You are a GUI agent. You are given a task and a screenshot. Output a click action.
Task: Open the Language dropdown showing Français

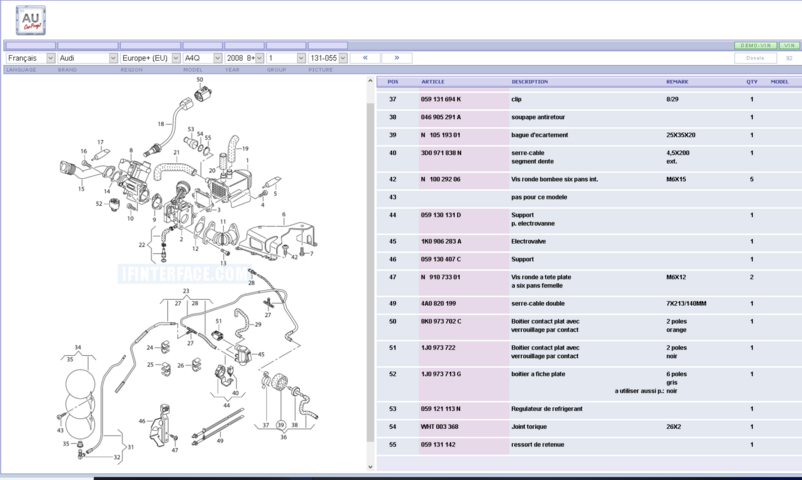click(x=30, y=58)
